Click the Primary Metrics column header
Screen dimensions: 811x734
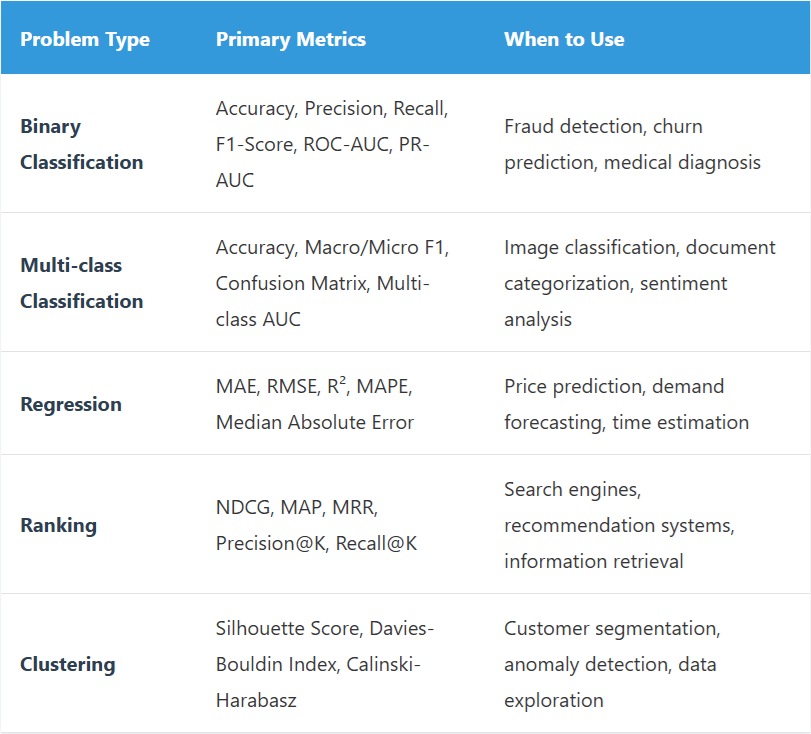tap(291, 40)
